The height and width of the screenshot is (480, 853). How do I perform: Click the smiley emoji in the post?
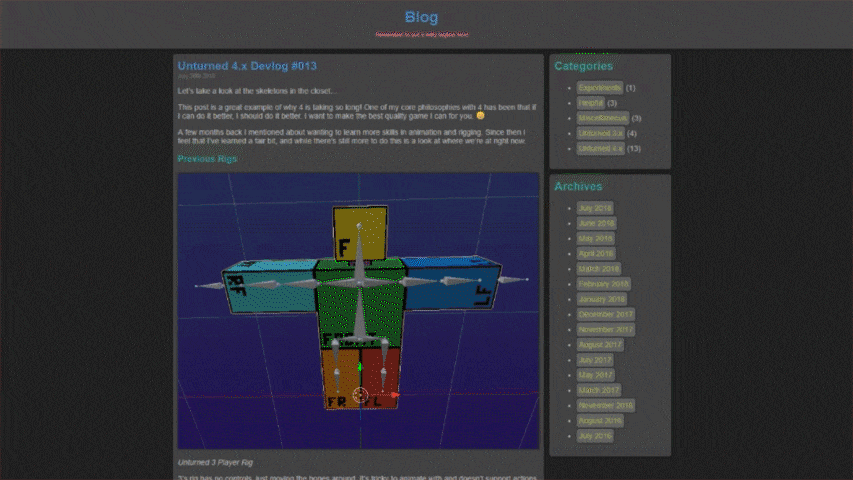click(x=480, y=115)
